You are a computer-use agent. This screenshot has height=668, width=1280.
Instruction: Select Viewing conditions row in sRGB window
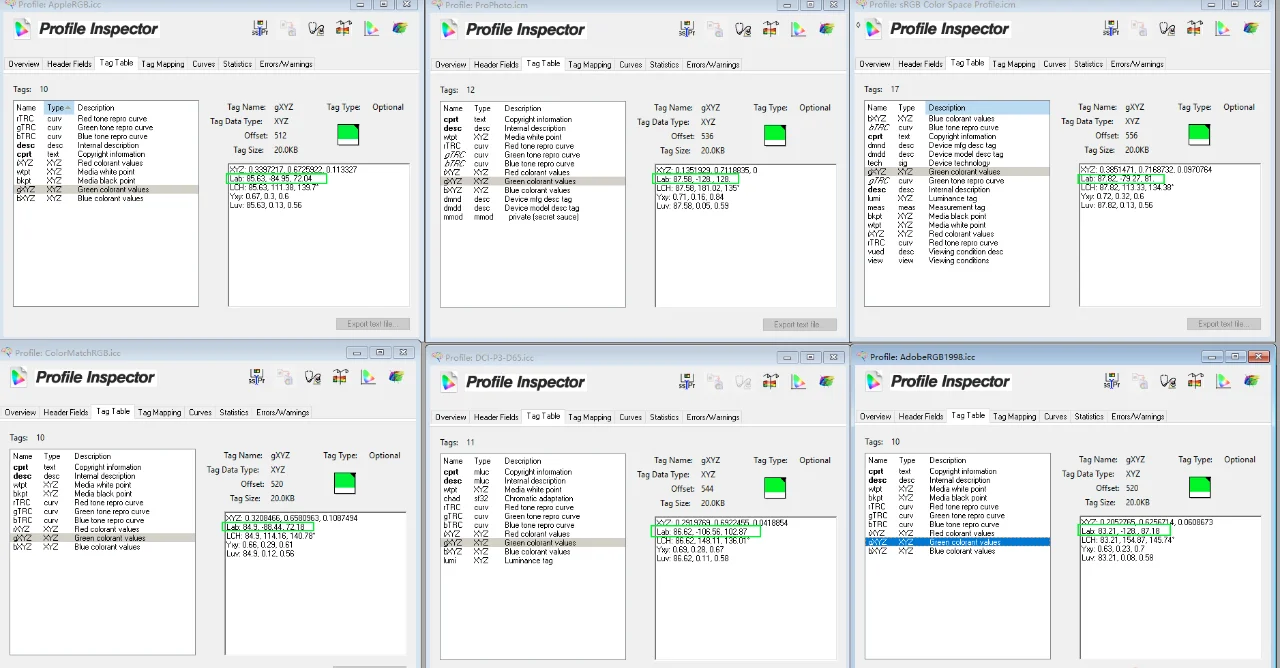click(957, 260)
